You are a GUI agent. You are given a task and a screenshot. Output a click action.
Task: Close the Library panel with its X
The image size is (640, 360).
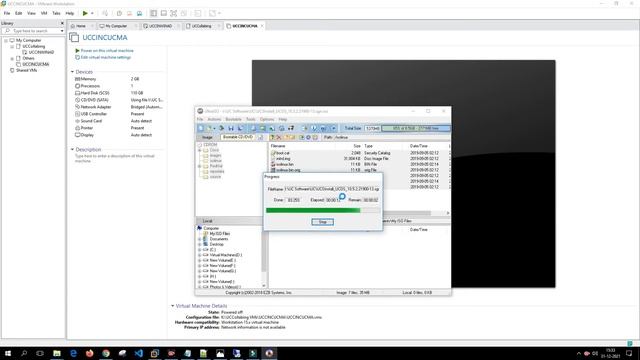tap(62, 23)
